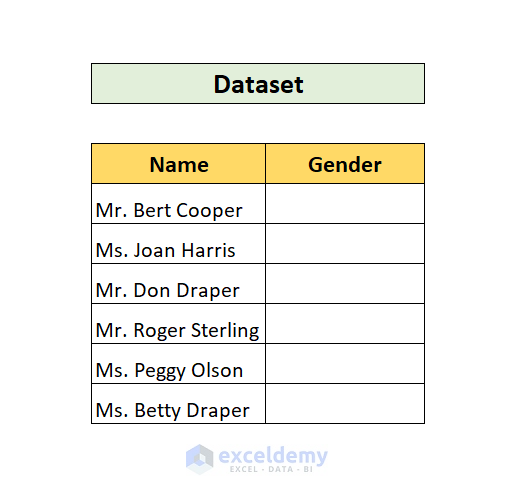Viewport: 515px width, 491px height.
Task: Click empty Gender cell beside Roger Sterling
Action: pyautogui.click(x=345, y=324)
